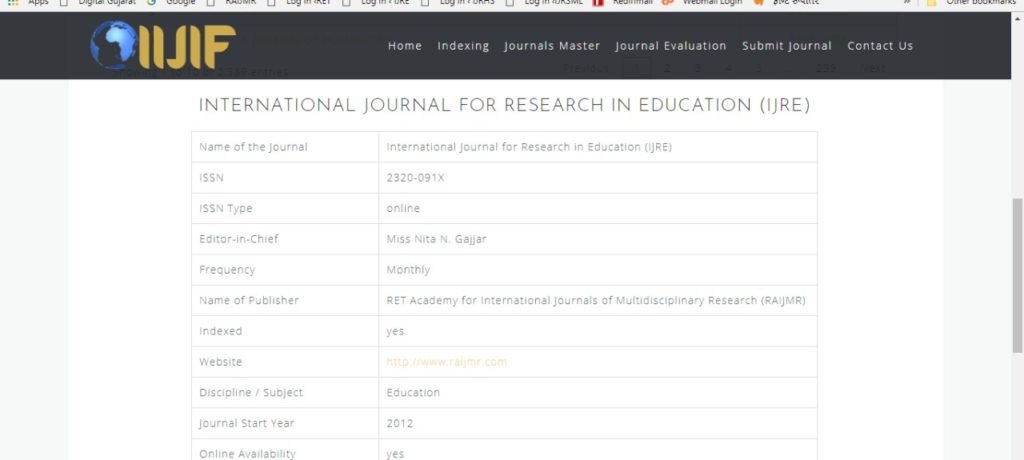Viewport: 1024px width, 460px height.
Task: Go to Contact Us page
Action: pyautogui.click(x=880, y=46)
